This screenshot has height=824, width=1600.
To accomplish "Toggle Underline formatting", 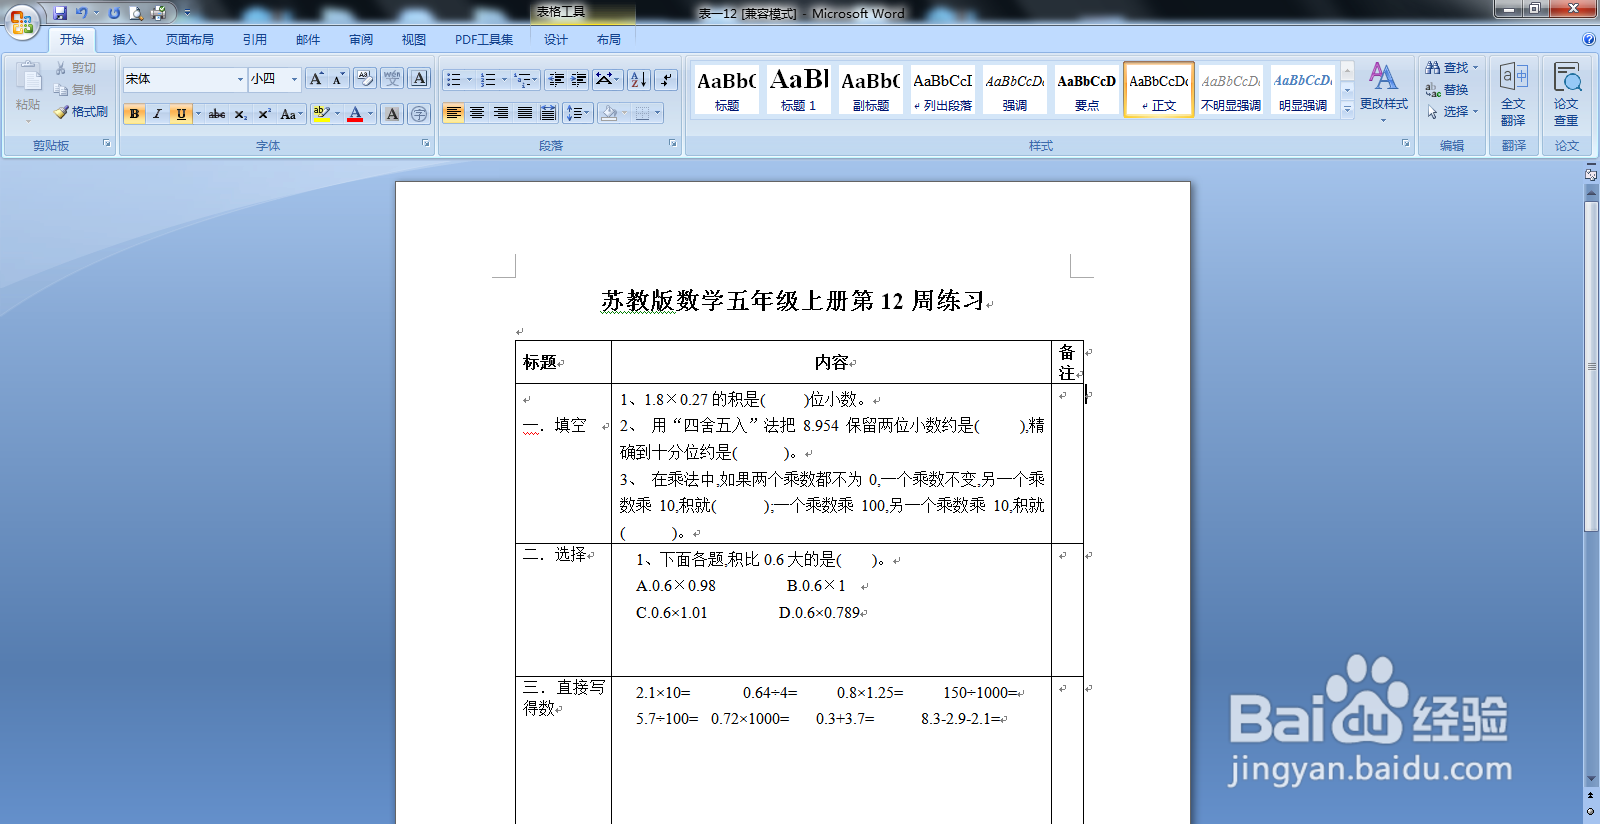I will point(181,114).
